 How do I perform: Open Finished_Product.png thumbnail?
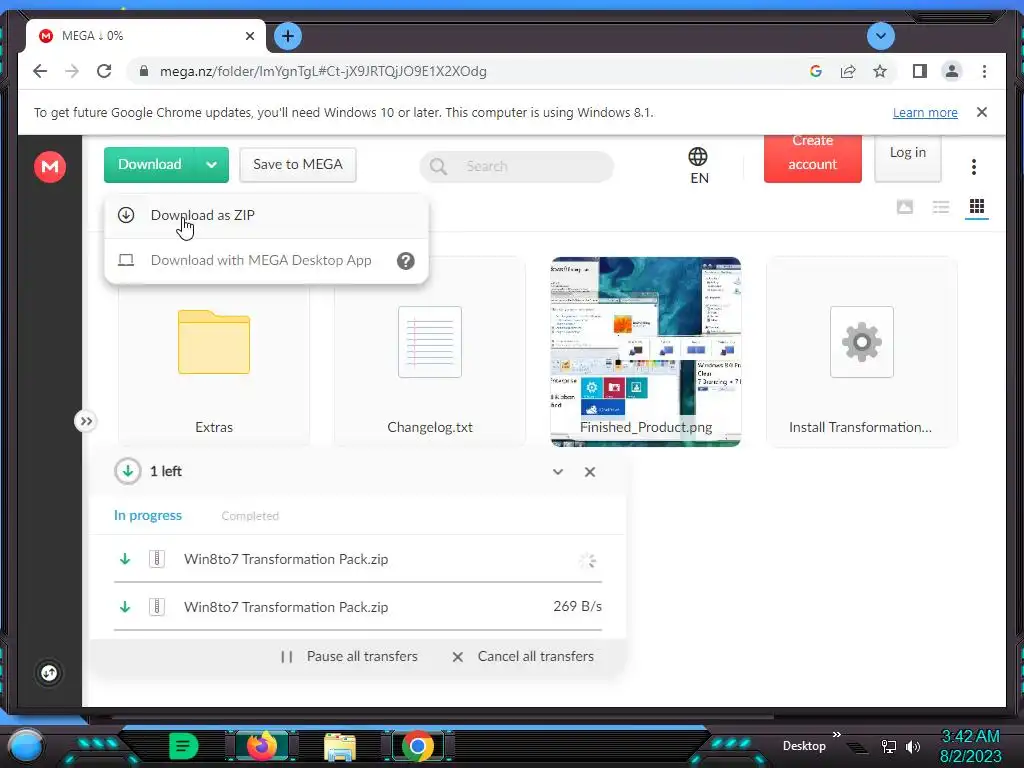tap(646, 353)
